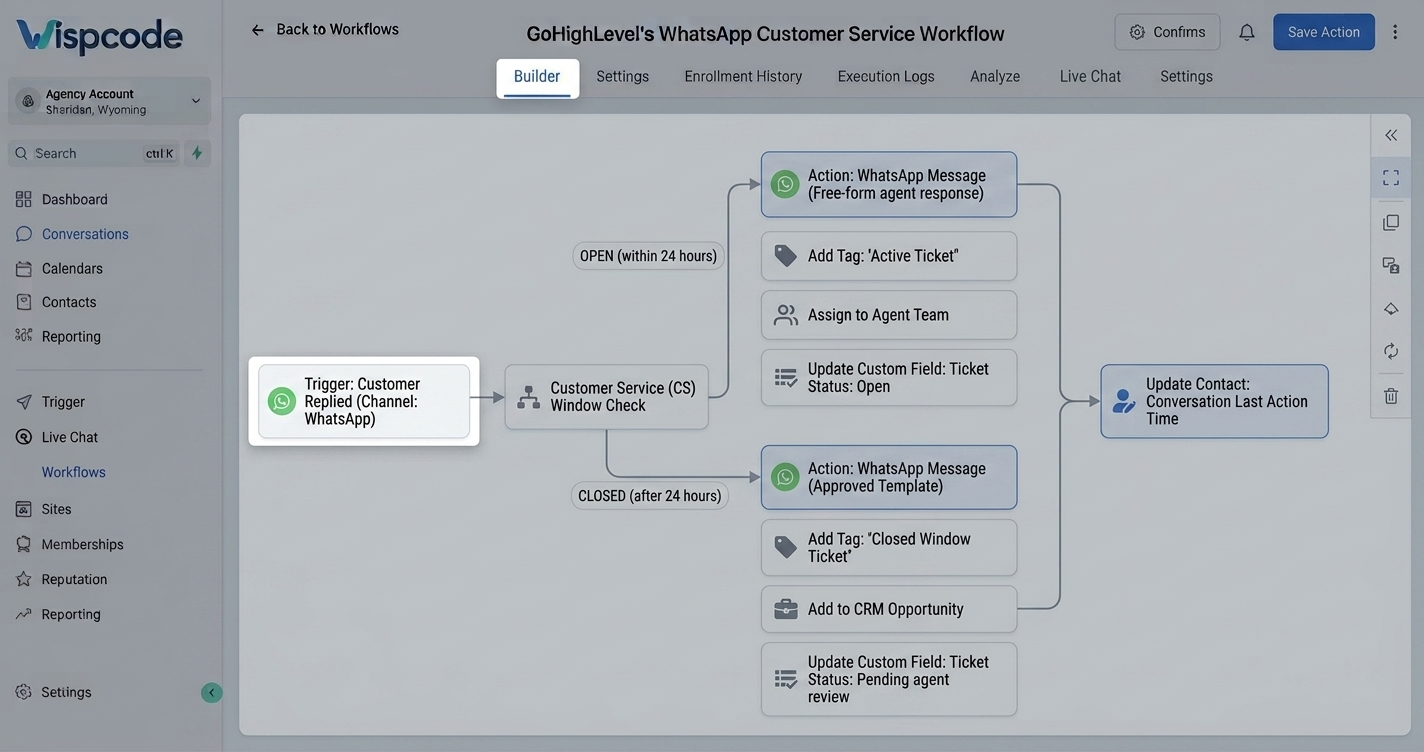Viewport: 1424px width, 752px height.
Task: Toggle fullscreen view of the canvas
Action: 1391,178
